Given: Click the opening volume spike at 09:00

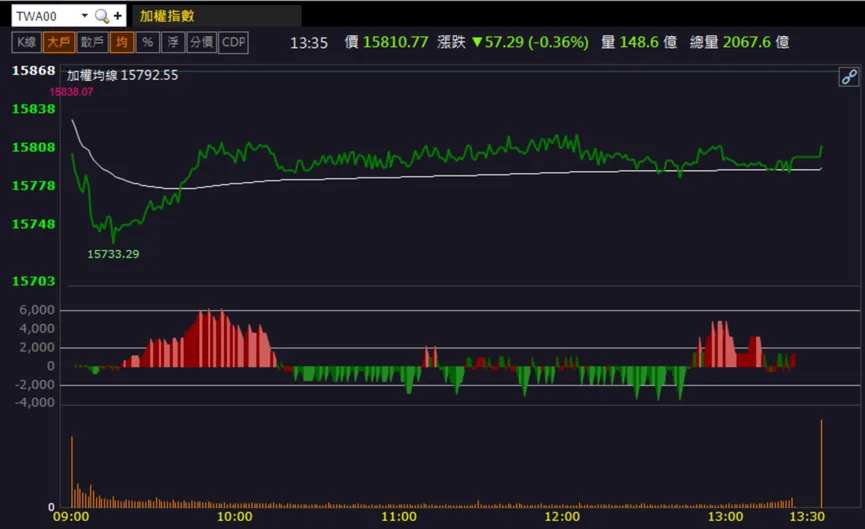Looking at the screenshot, I should [72, 472].
